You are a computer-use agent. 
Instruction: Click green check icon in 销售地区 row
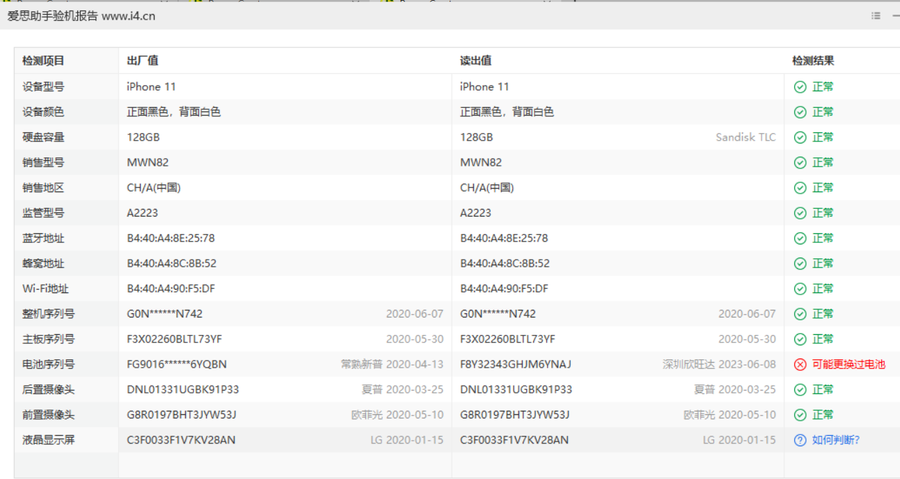click(800, 188)
